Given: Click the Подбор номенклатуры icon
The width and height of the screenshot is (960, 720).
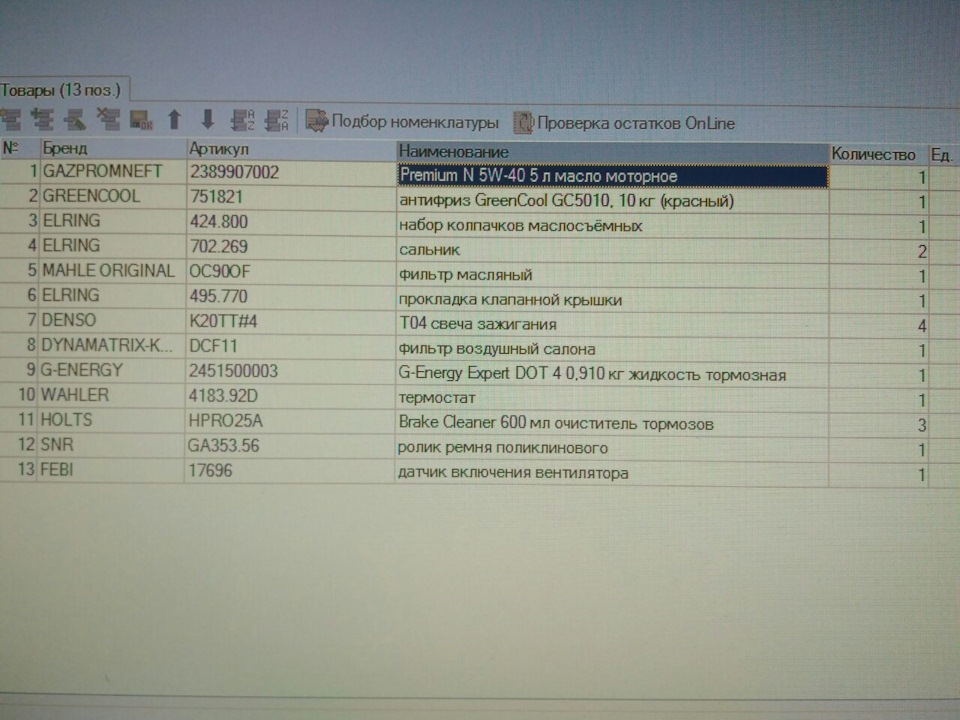Looking at the screenshot, I should pyautogui.click(x=317, y=121).
